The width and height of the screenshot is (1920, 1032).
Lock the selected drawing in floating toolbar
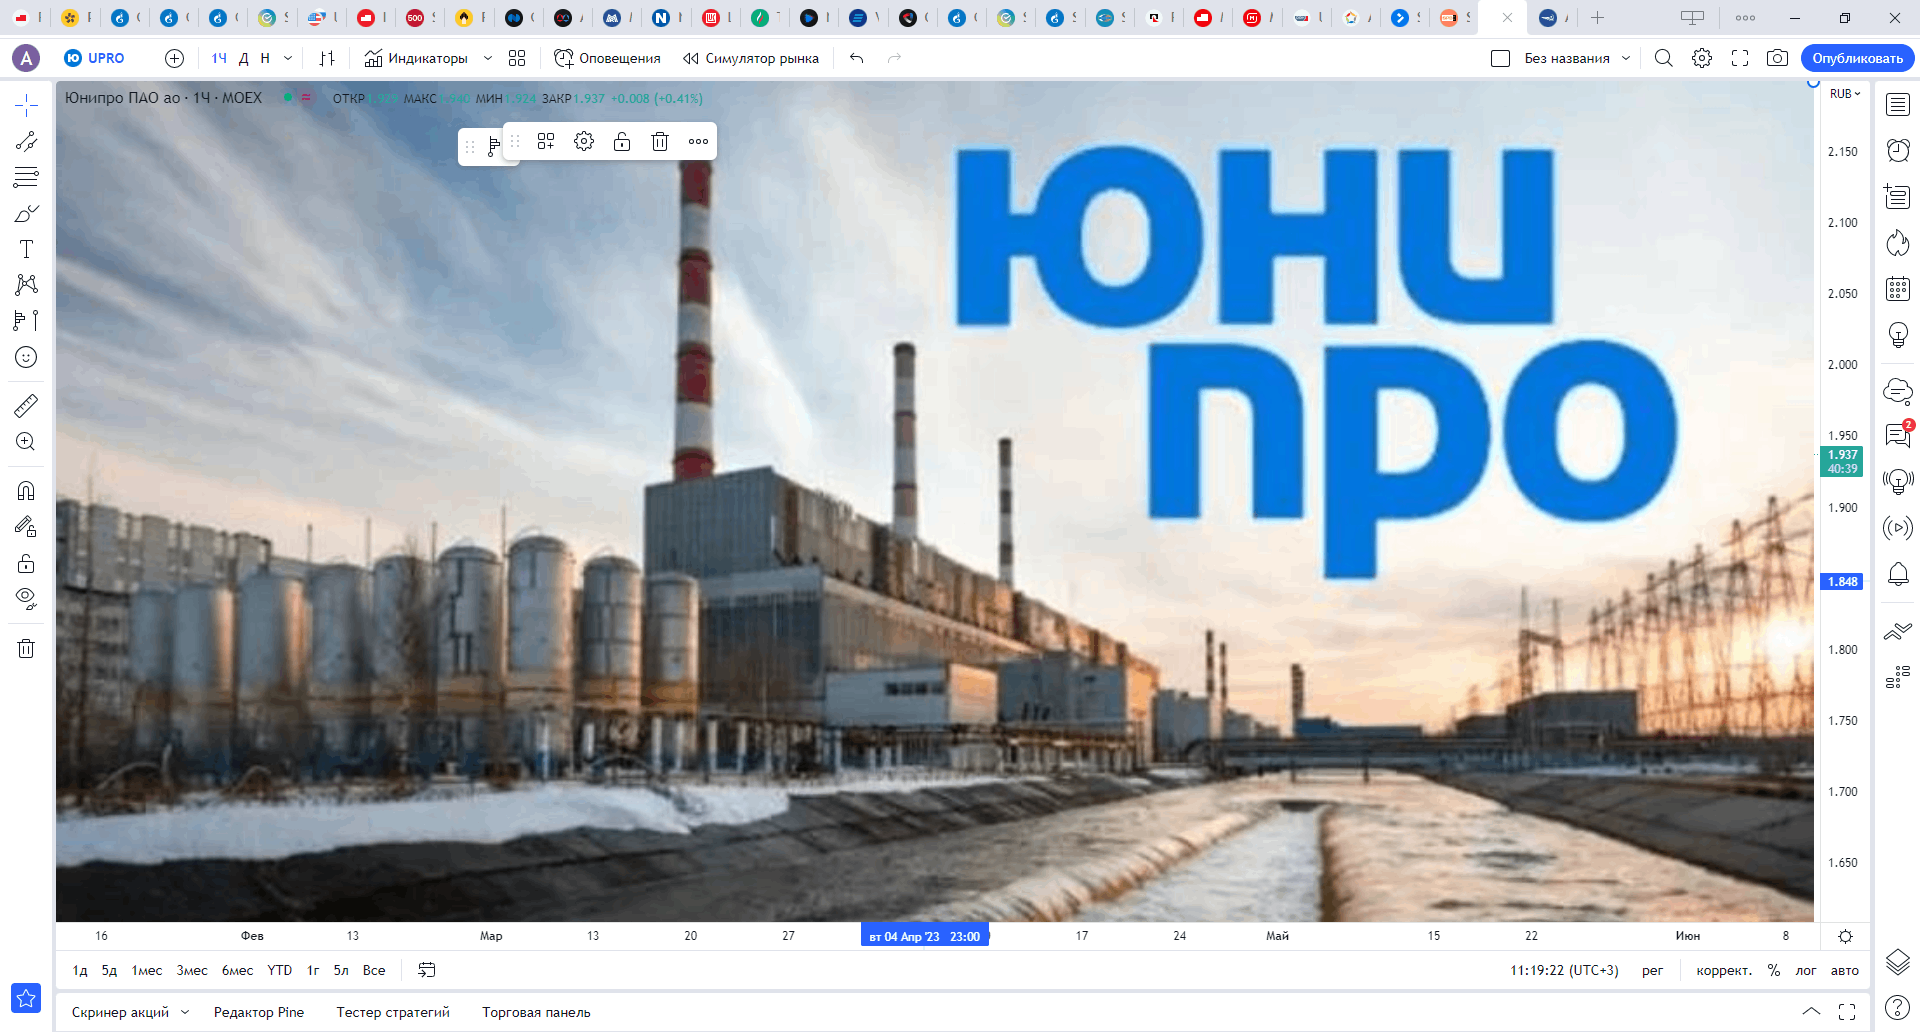(622, 141)
